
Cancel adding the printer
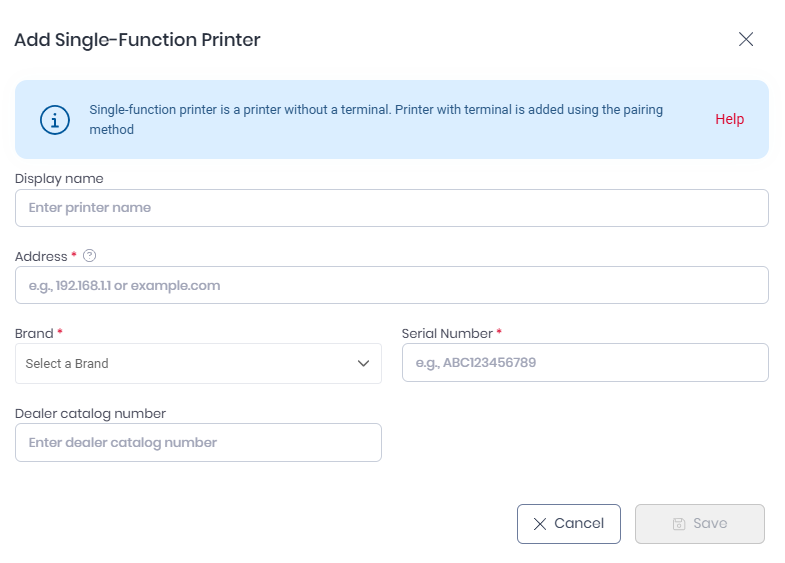(569, 523)
